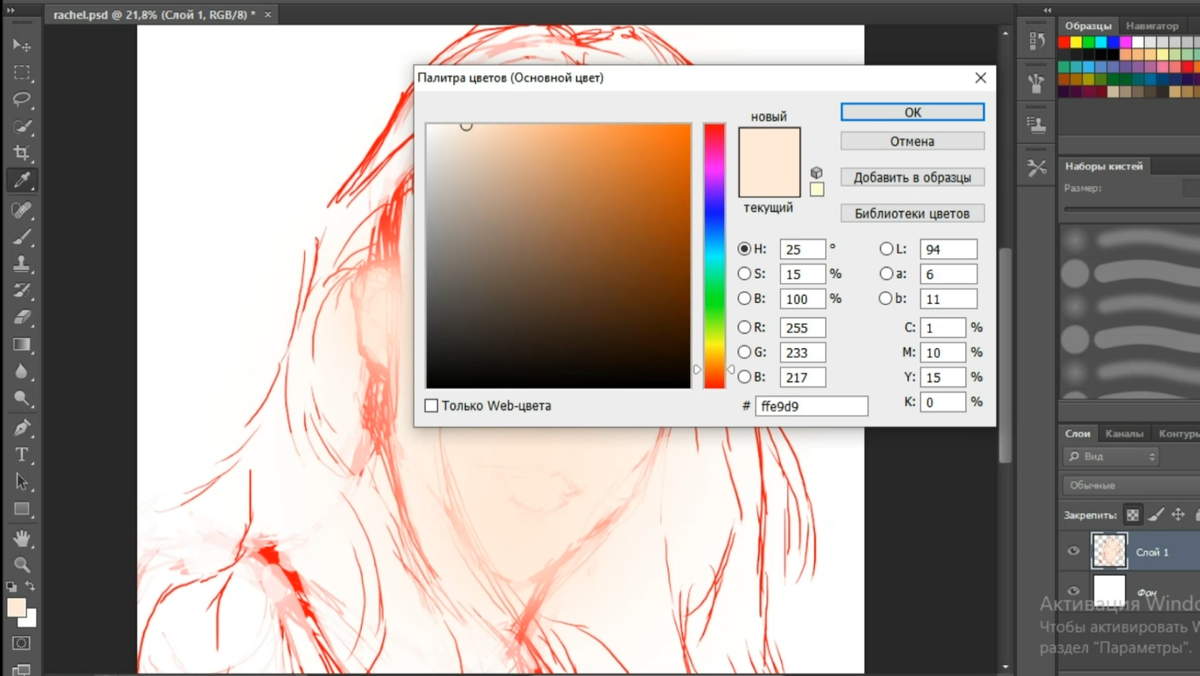Click the foreground color swatch in toolbar
The width and height of the screenshot is (1200, 676).
tap(16, 608)
